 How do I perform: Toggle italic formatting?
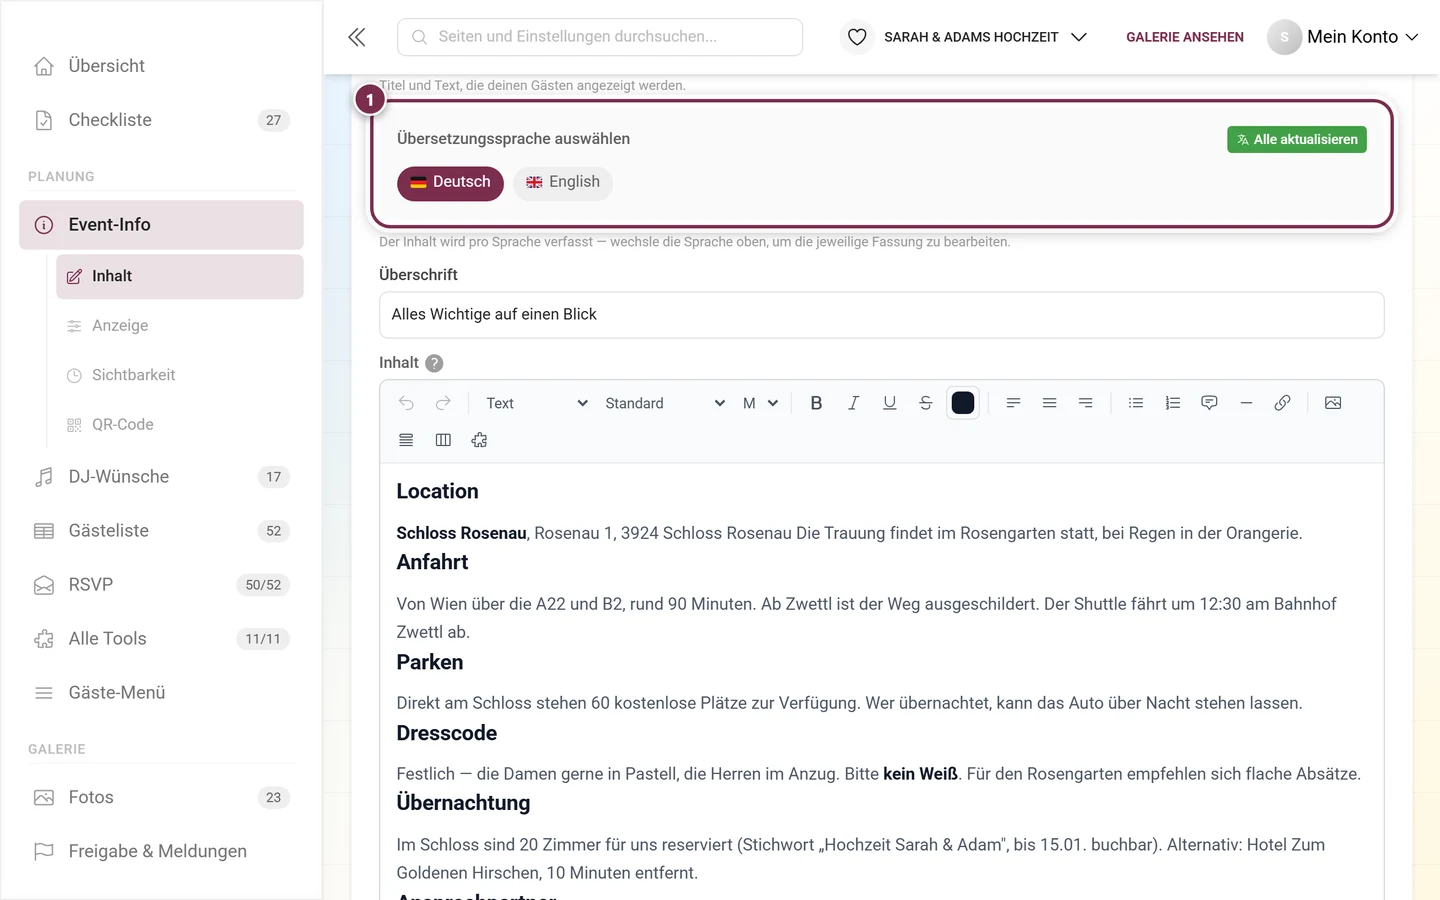(x=853, y=403)
